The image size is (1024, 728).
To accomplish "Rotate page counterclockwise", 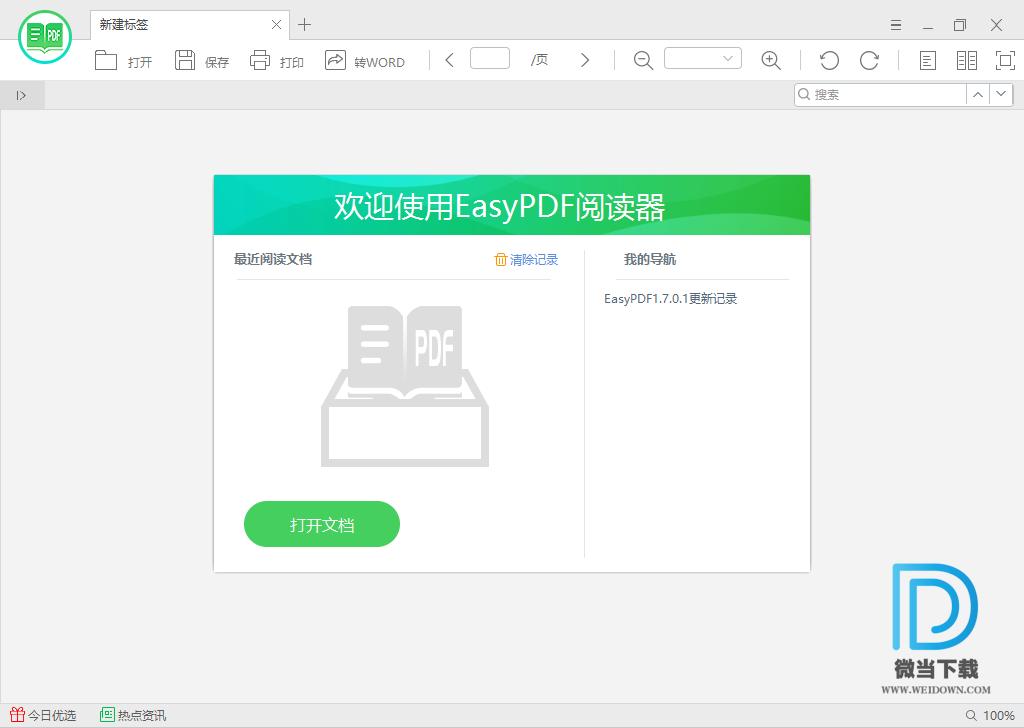I will point(829,61).
